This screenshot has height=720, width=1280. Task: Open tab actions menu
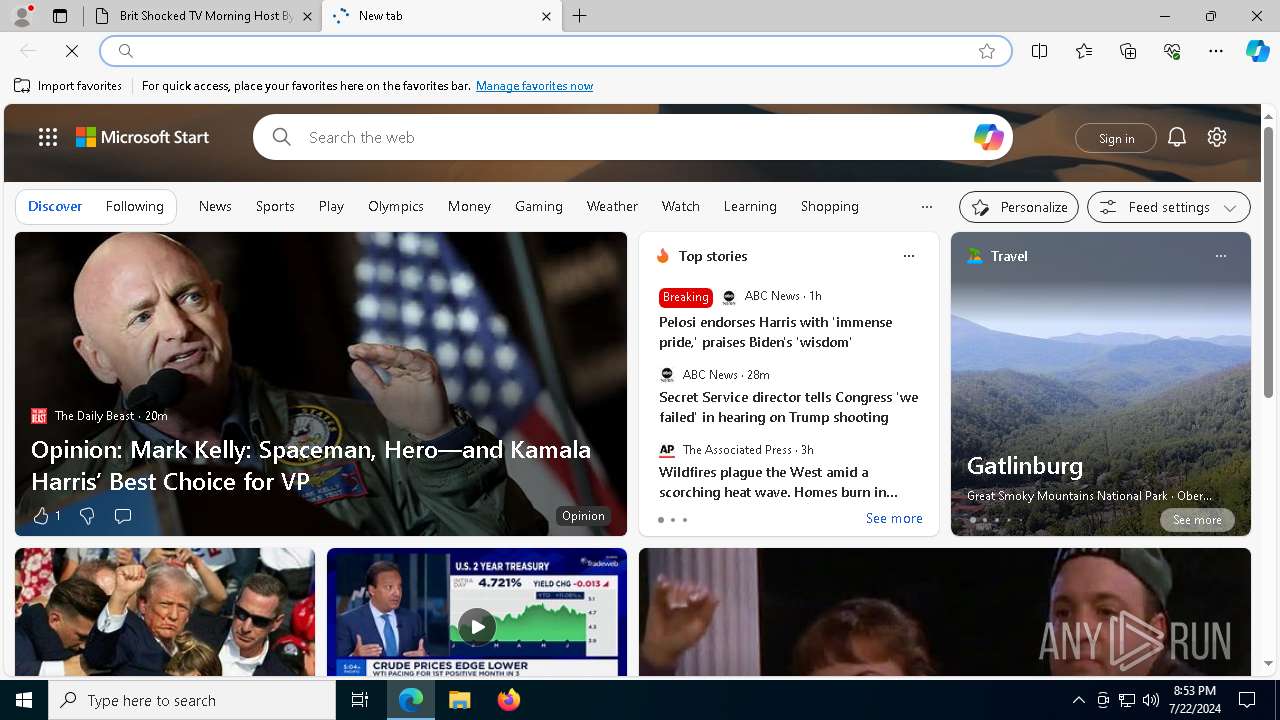coord(60,16)
